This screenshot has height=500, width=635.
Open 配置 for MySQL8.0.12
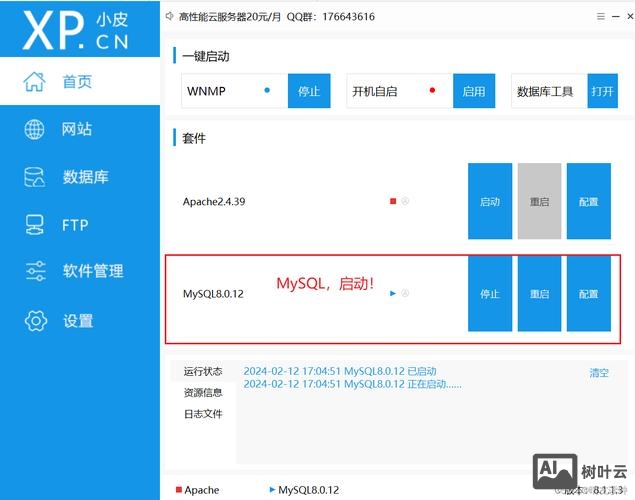pos(588,294)
